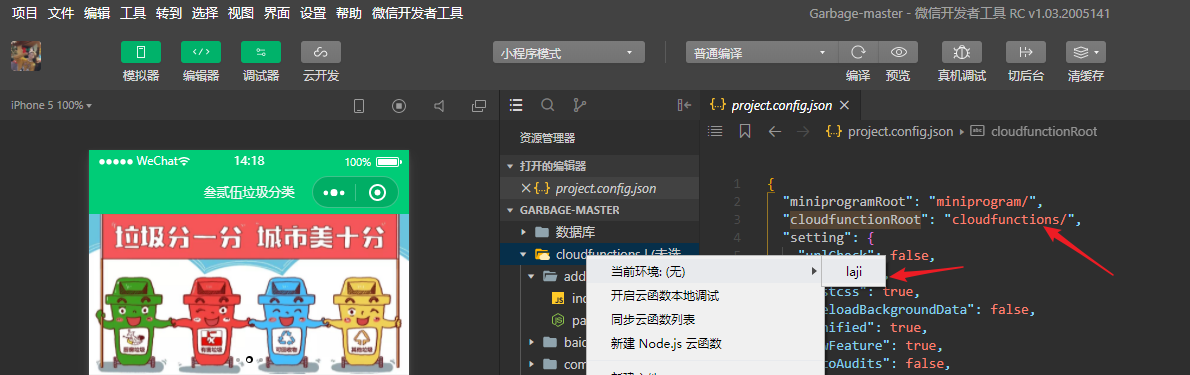Open the 文件 menu
The width and height of the screenshot is (1190, 375).
pyautogui.click(x=61, y=13)
